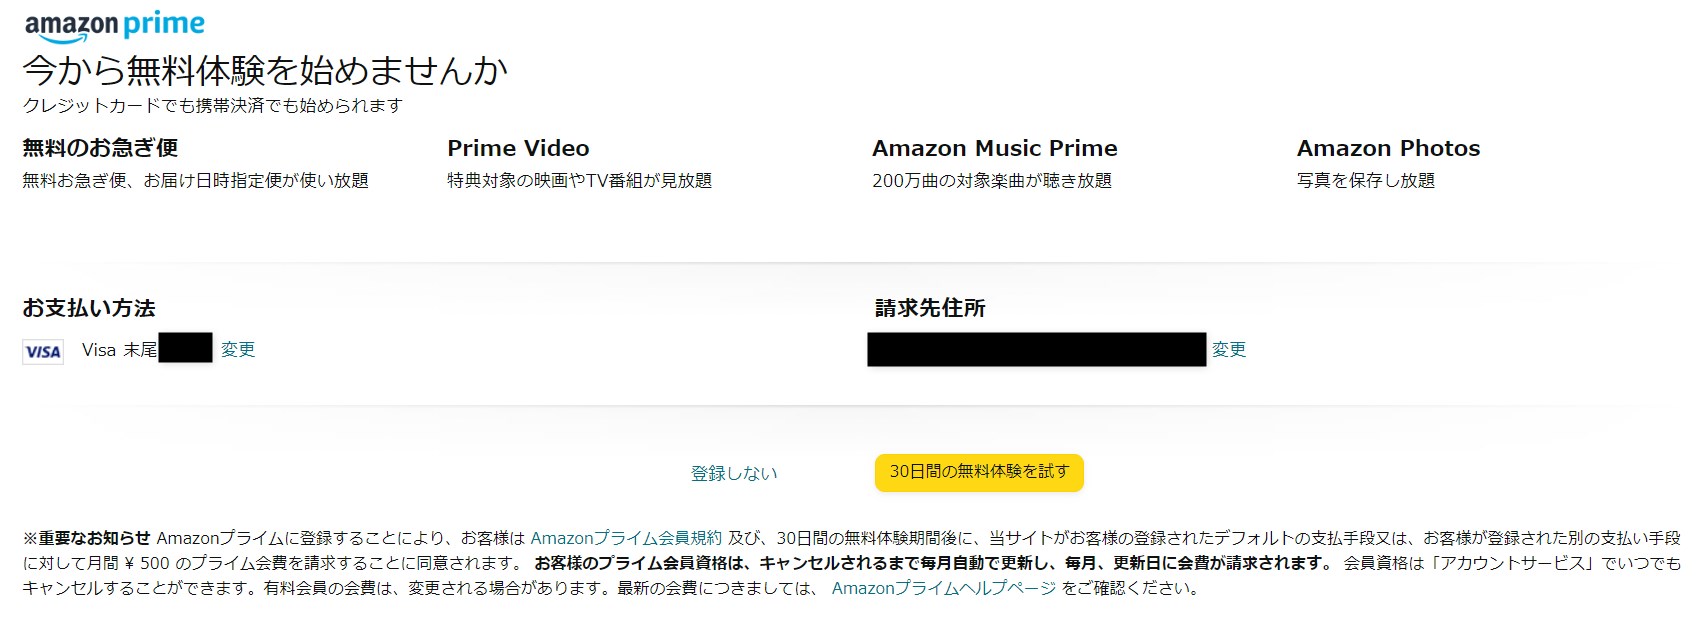1707x622 pixels.
Task: Decline registration with 登録しない link
Action: [734, 473]
